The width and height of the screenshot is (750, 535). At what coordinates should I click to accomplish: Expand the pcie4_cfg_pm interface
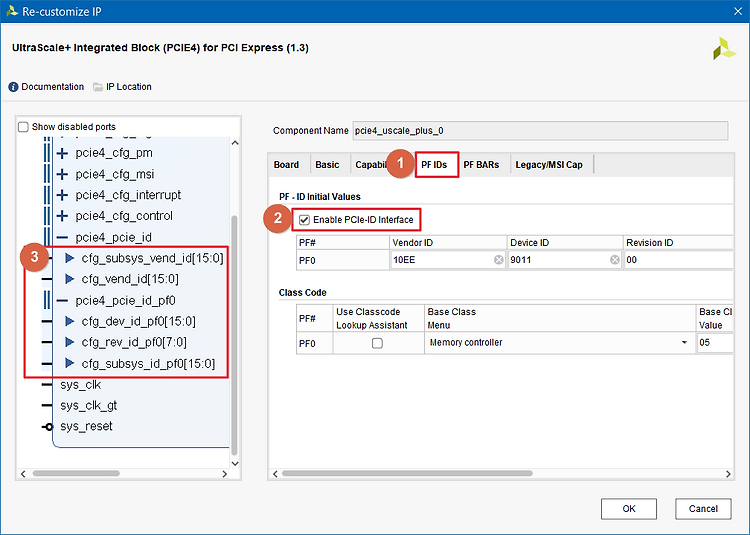pos(62,153)
